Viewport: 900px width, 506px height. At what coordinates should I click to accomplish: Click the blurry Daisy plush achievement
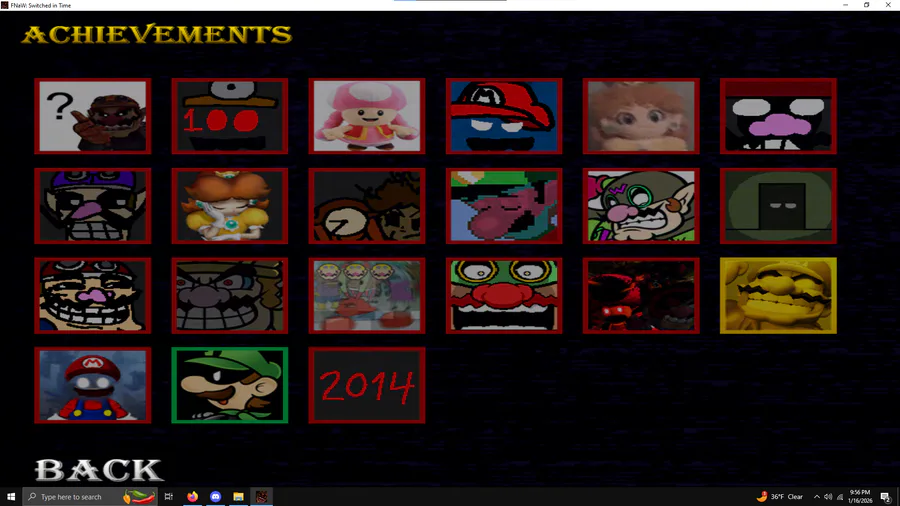[x=641, y=116]
